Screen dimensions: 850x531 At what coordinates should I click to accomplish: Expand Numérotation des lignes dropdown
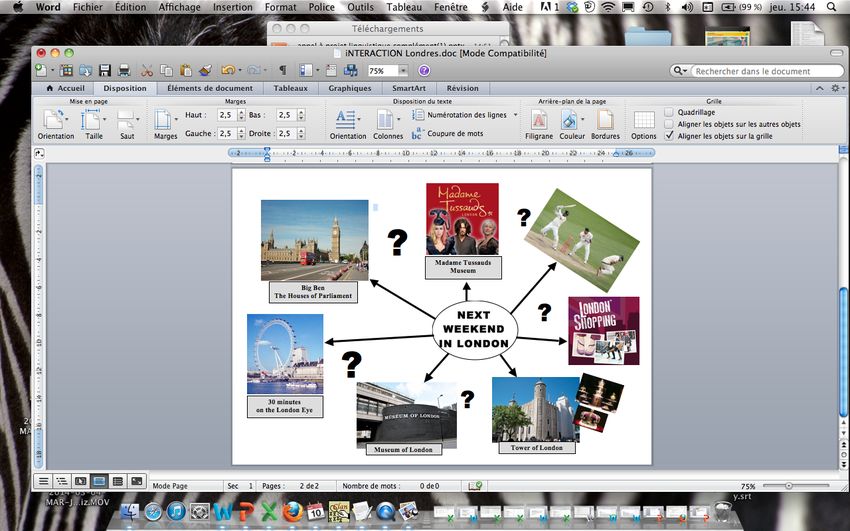[x=516, y=115]
